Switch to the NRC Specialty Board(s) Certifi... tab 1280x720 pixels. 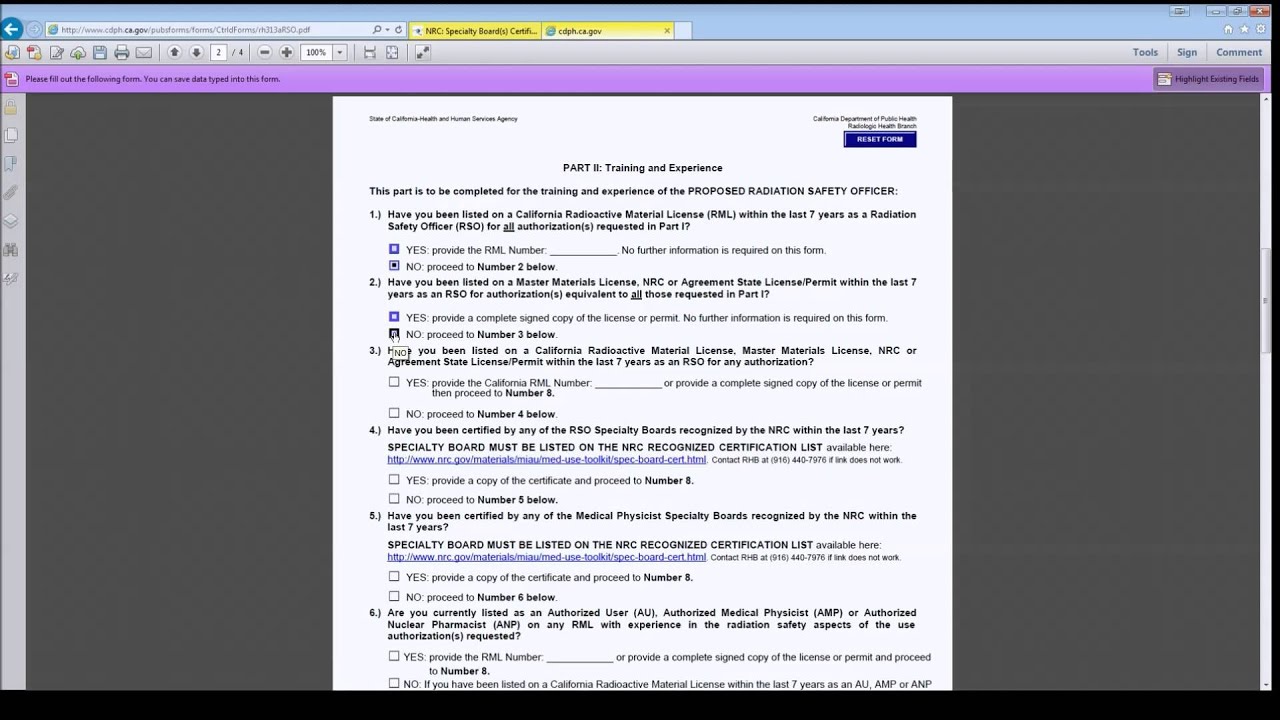pos(475,31)
